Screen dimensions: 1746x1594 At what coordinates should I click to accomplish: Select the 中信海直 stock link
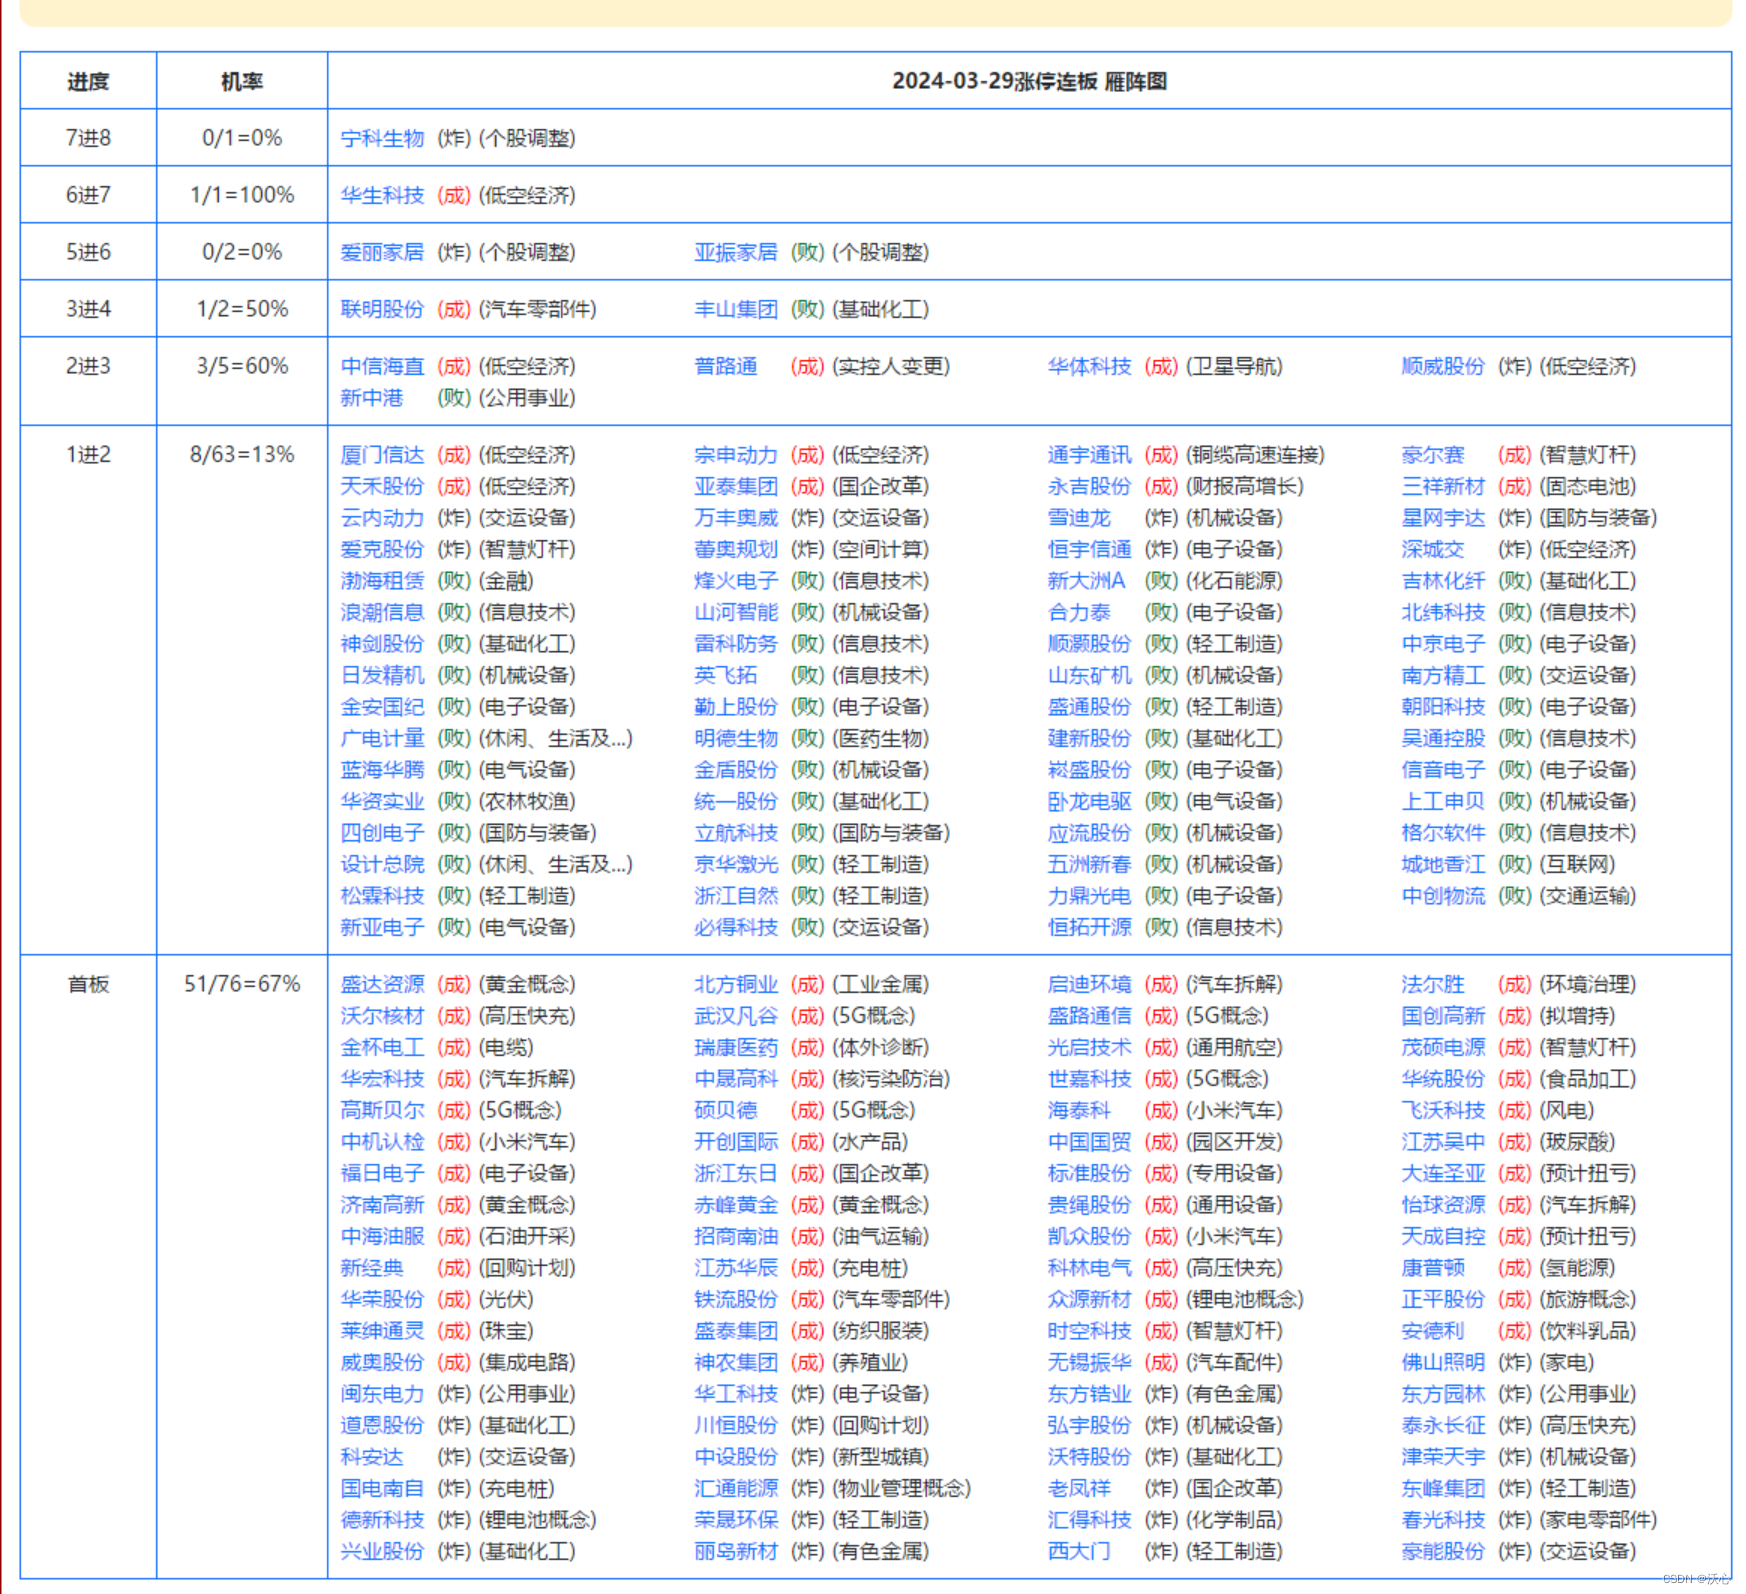pos(382,366)
